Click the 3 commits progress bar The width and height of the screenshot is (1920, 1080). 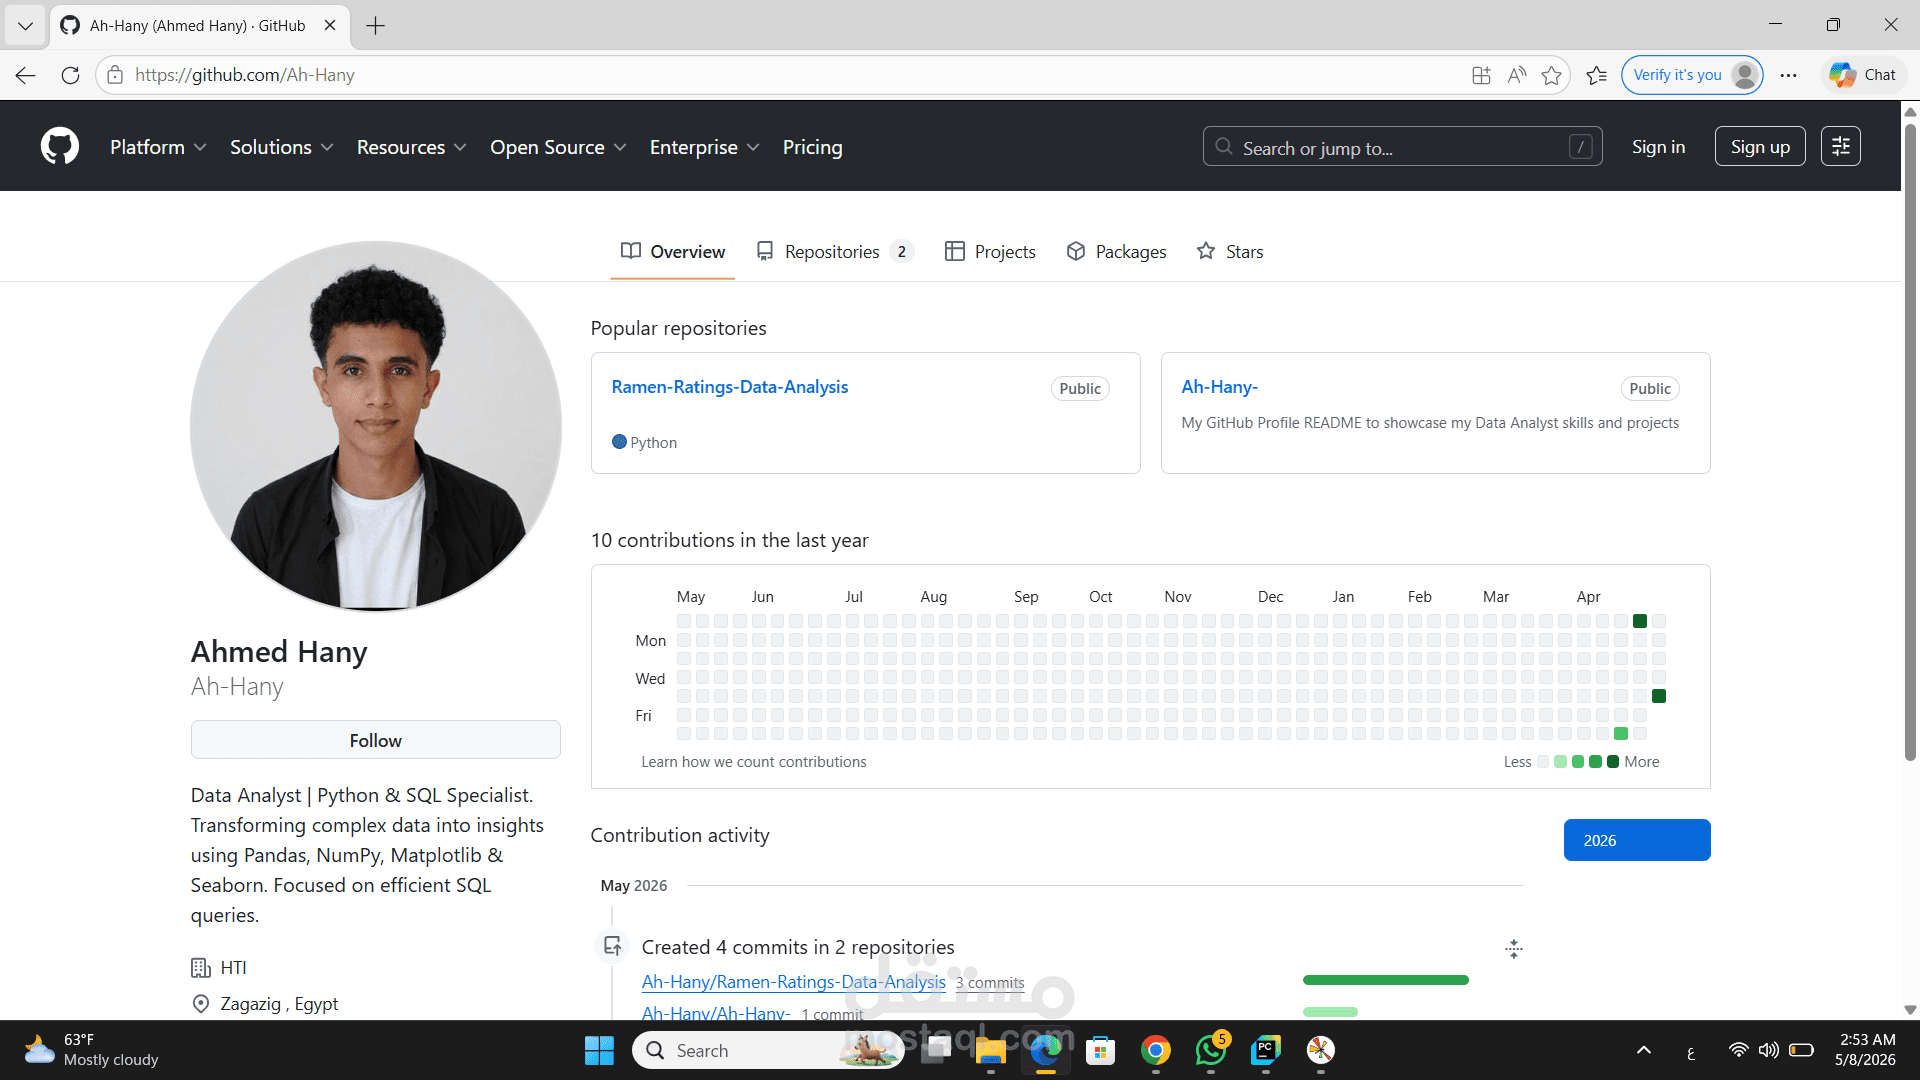(1385, 980)
